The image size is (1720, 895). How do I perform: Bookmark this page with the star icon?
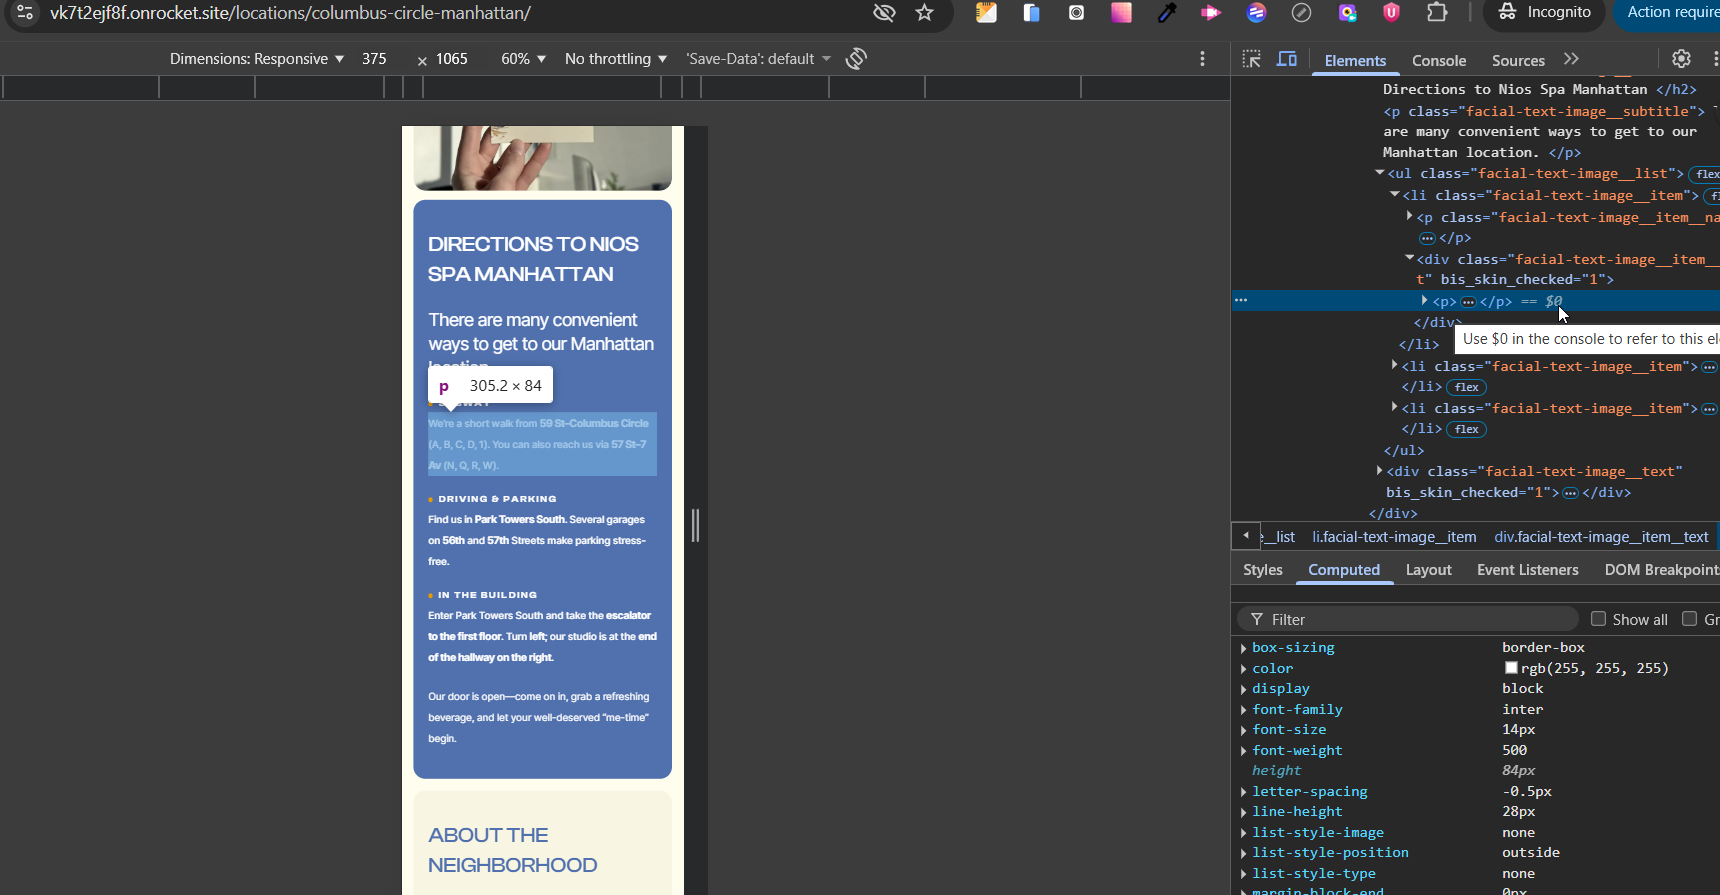coord(924,13)
